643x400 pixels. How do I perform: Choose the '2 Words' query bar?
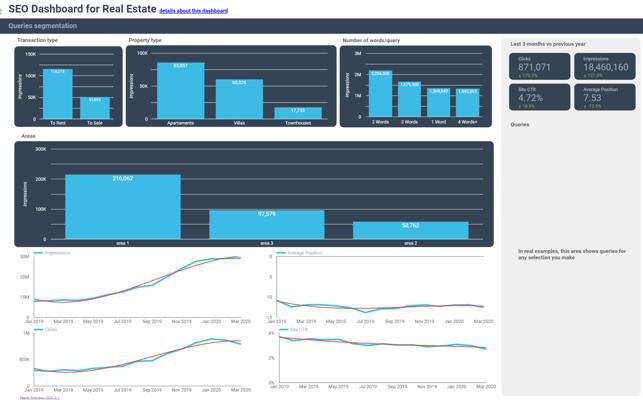[x=380, y=95]
